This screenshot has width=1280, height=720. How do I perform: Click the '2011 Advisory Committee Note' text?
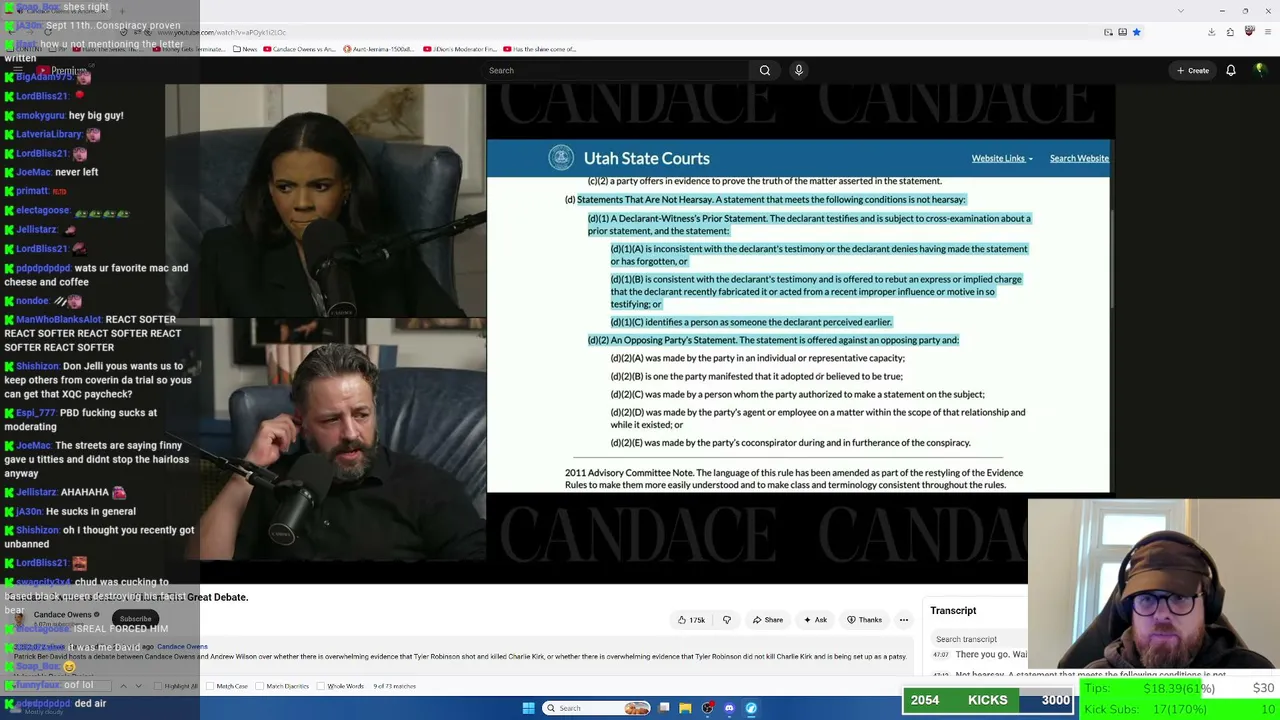pyautogui.click(x=629, y=473)
